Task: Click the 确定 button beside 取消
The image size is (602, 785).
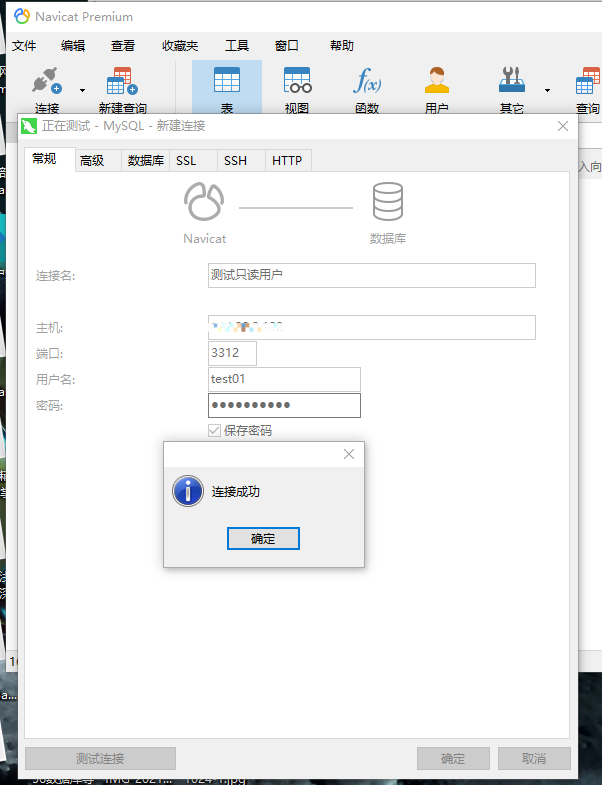Action: click(453, 758)
